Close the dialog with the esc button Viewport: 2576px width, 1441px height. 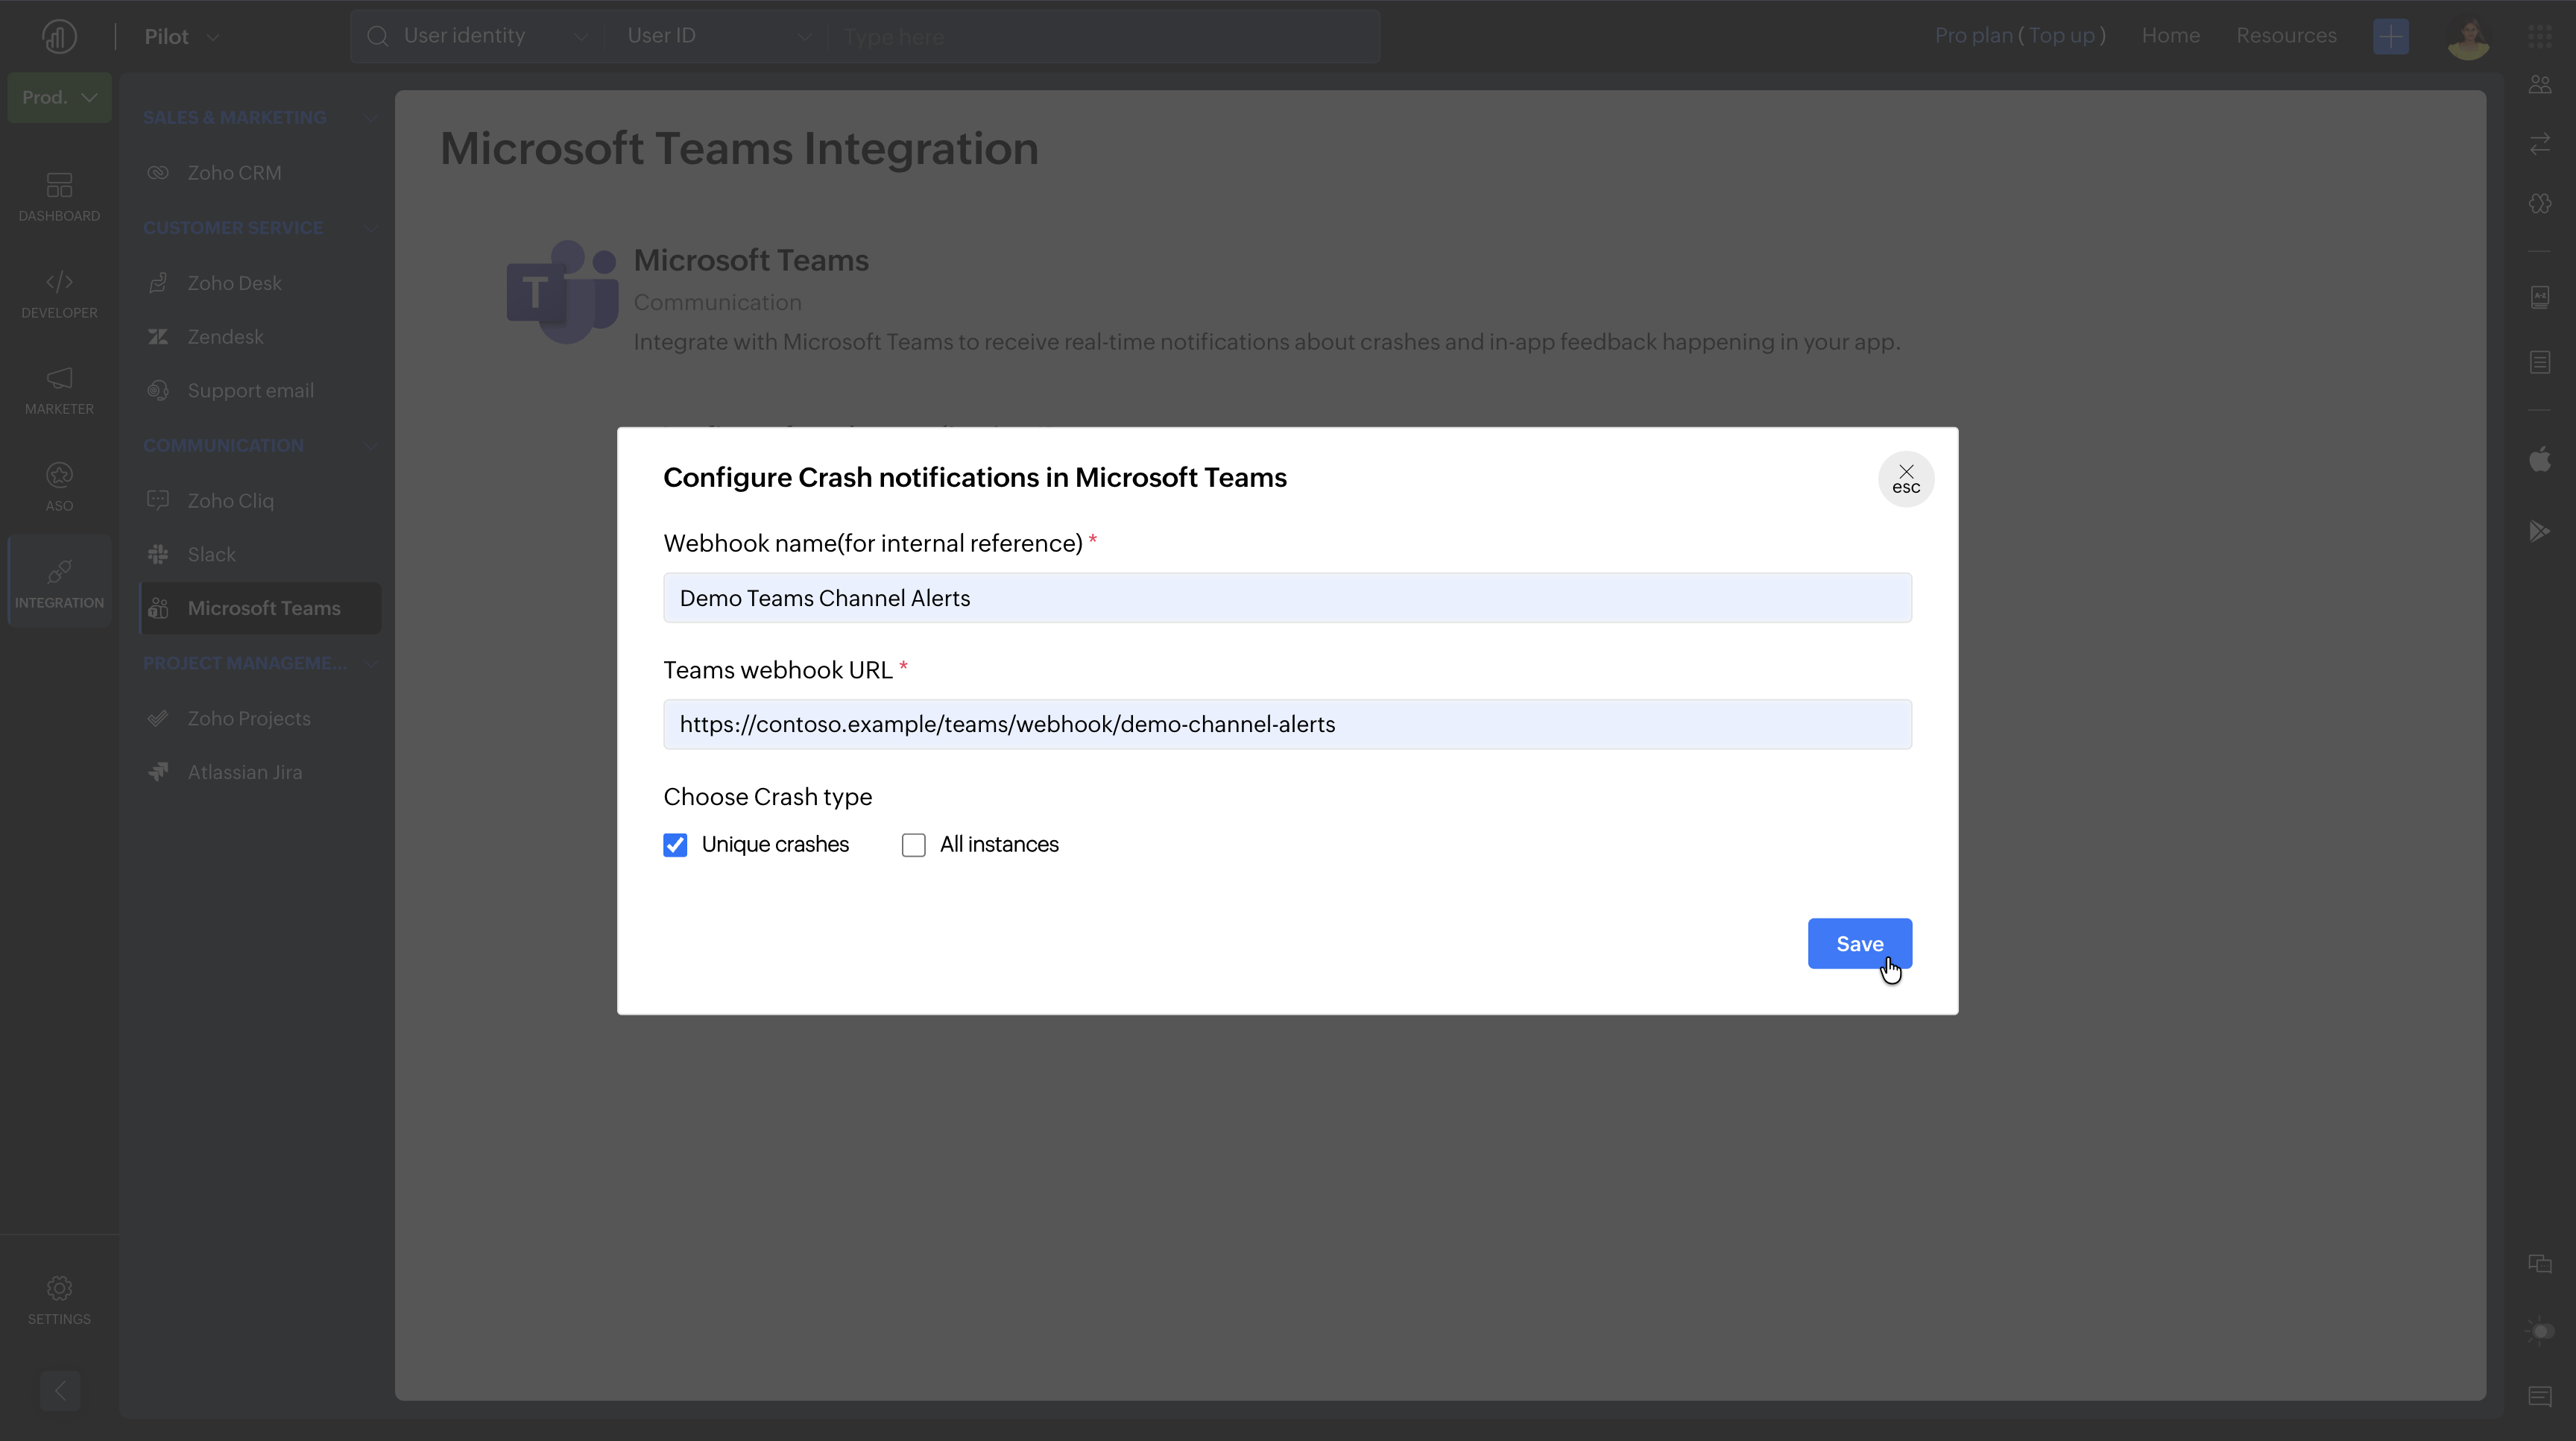[1905, 479]
